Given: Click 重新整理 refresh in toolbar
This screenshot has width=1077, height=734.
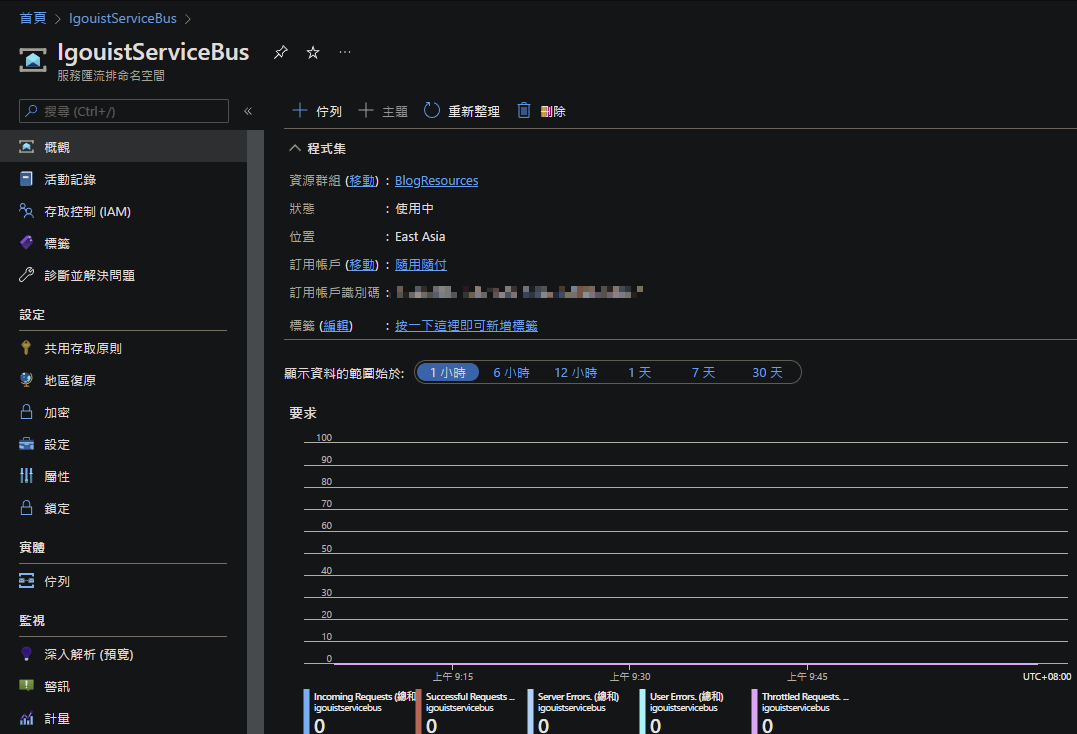Looking at the screenshot, I should click(x=462, y=111).
